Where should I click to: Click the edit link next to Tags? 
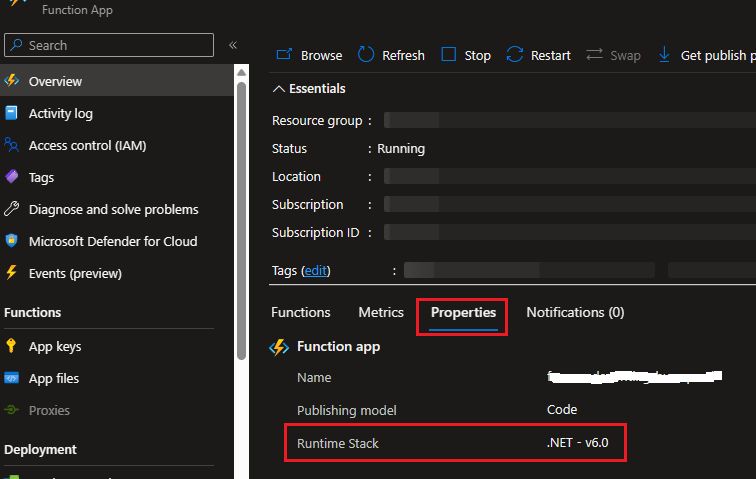(x=315, y=271)
